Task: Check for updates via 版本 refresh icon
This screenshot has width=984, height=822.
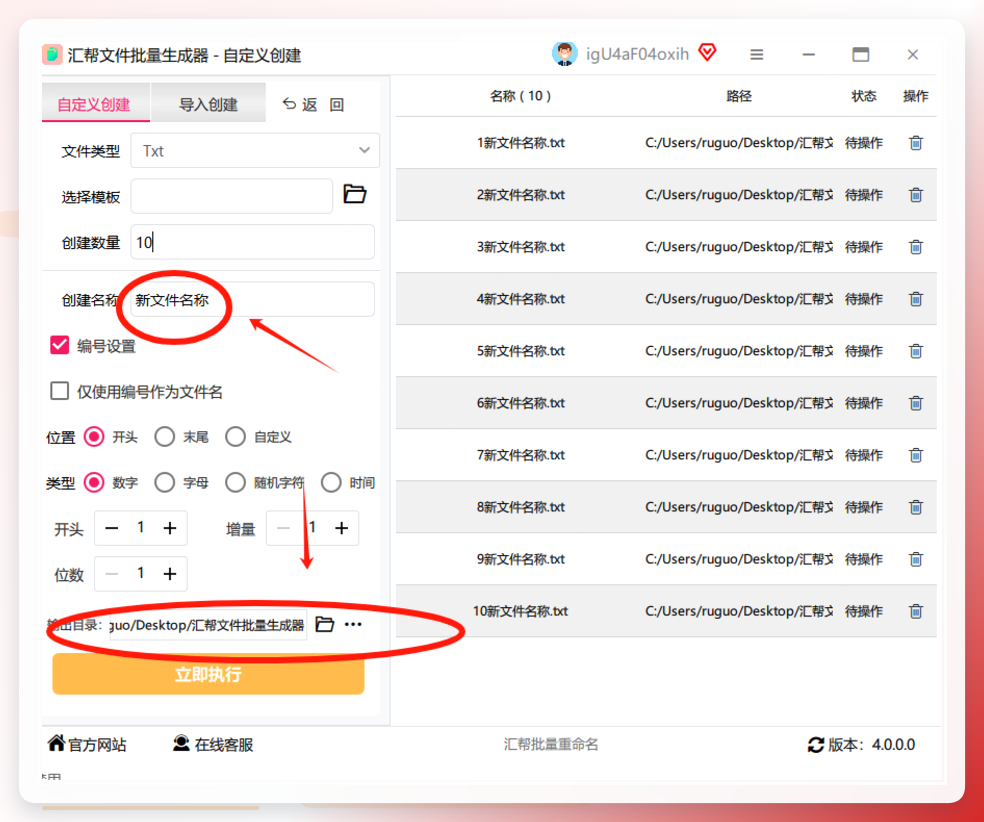Action: tap(816, 745)
